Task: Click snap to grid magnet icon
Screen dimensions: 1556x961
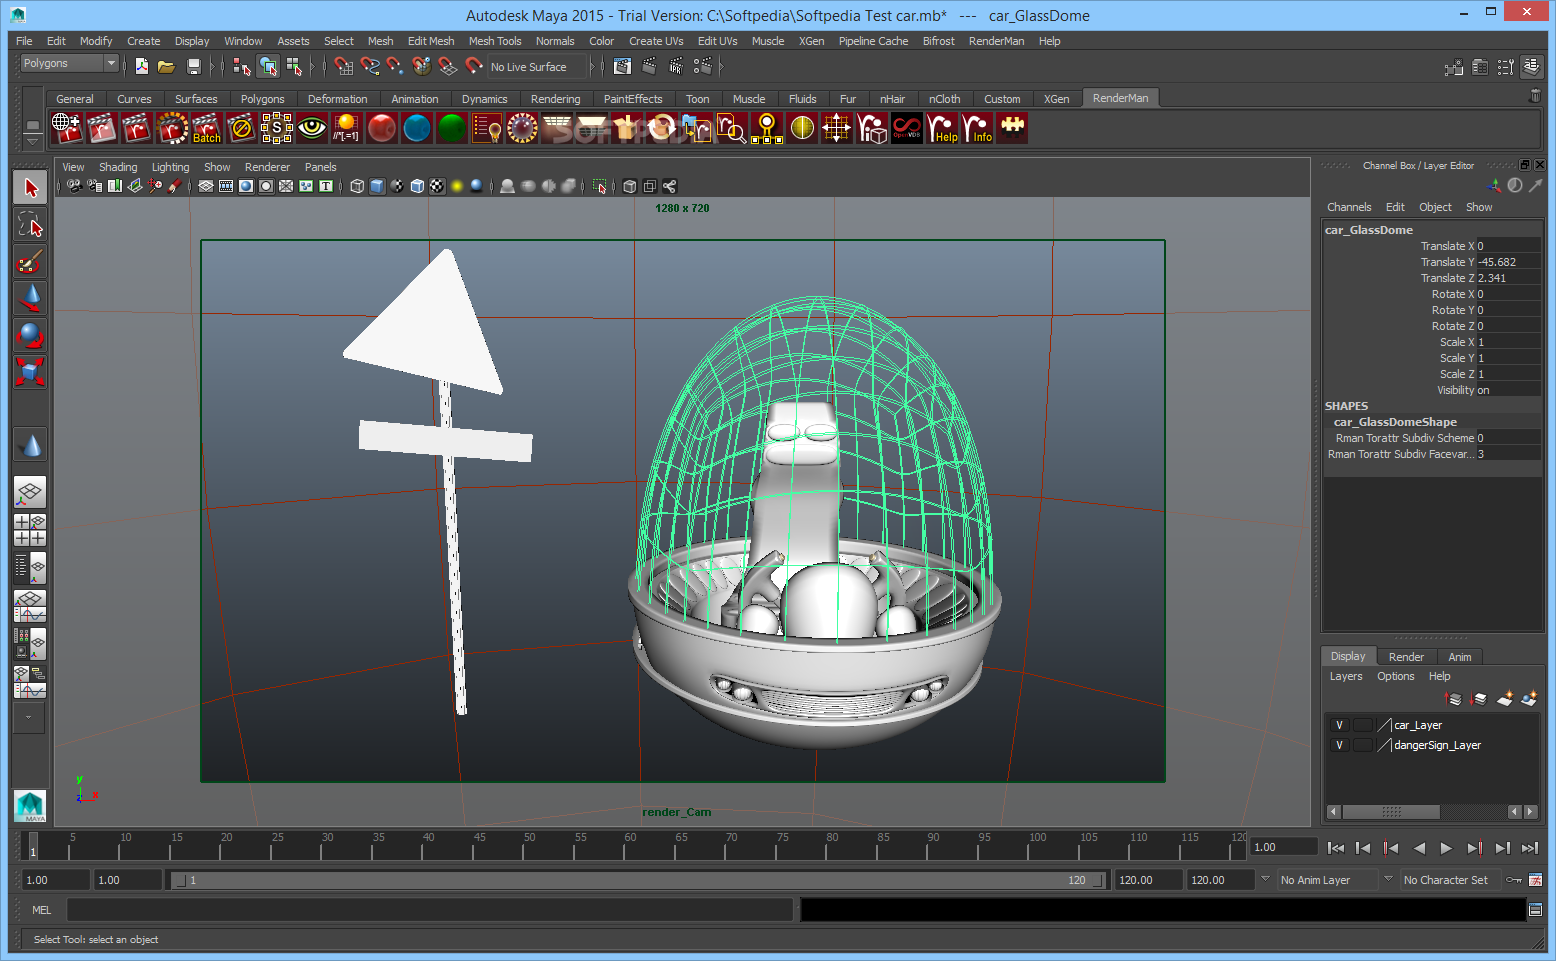Action: pyautogui.click(x=343, y=66)
